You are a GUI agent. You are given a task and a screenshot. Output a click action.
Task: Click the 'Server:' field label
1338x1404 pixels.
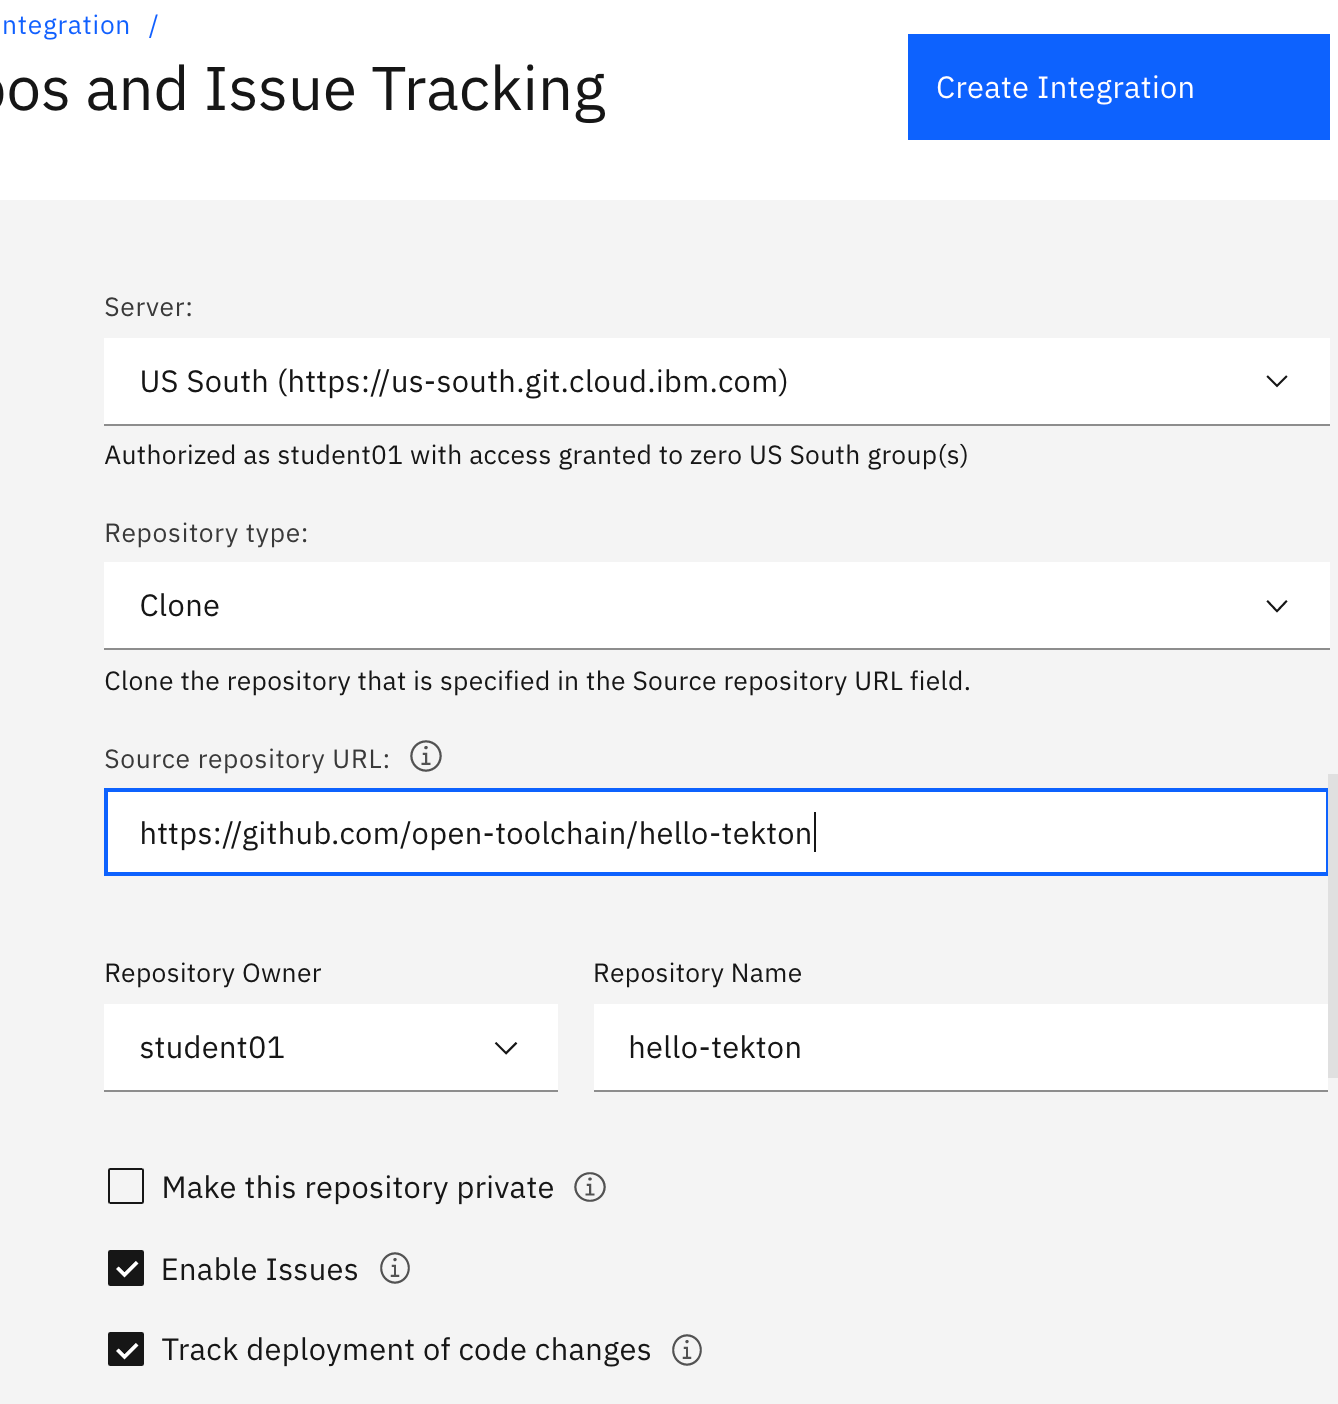tap(148, 307)
